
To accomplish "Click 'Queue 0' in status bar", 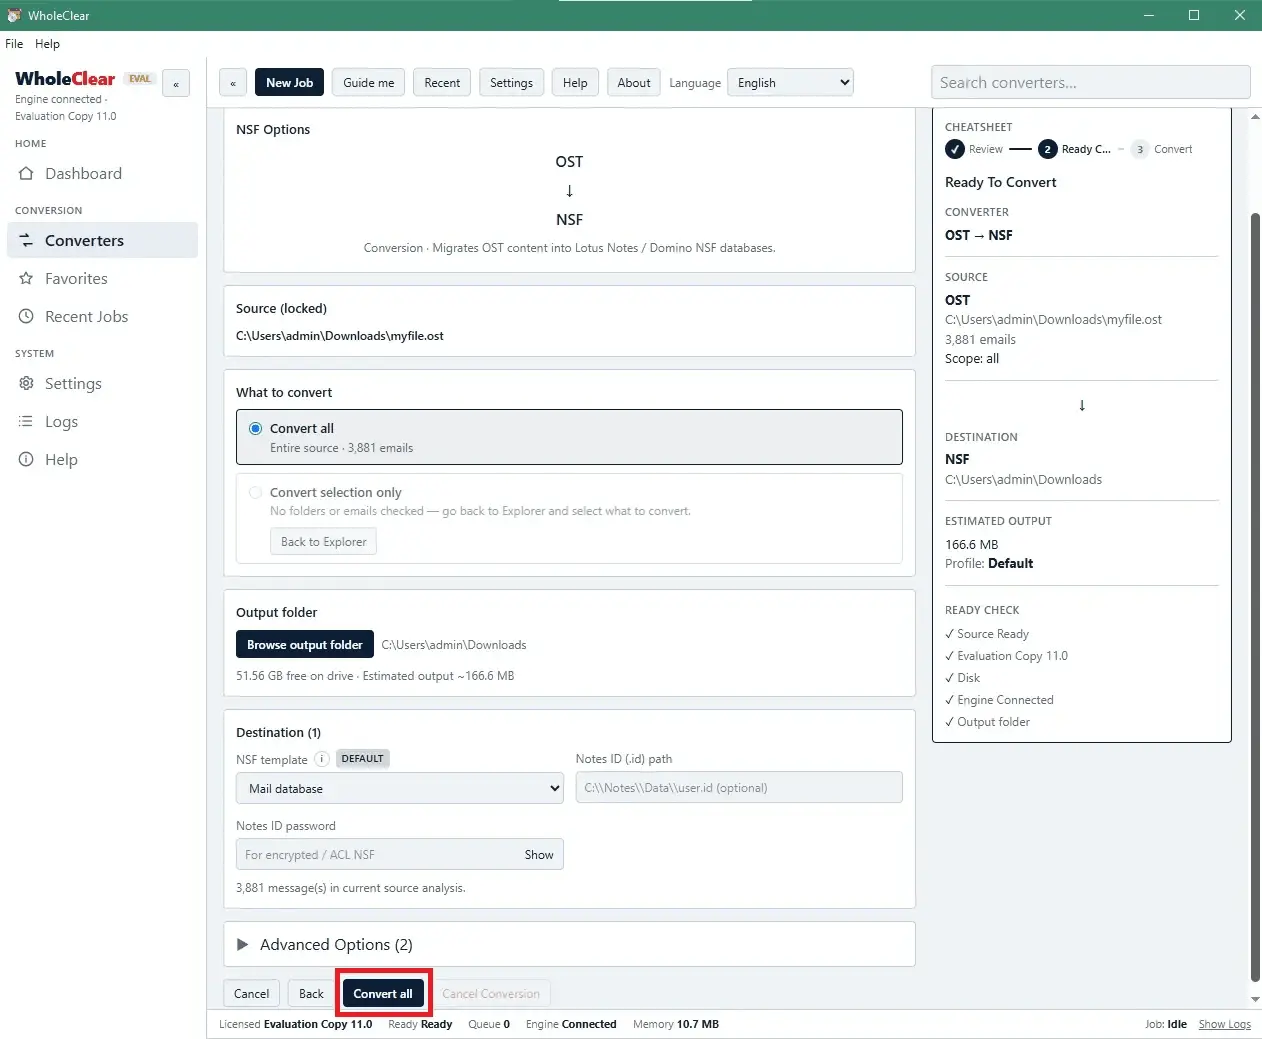I will [489, 1024].
